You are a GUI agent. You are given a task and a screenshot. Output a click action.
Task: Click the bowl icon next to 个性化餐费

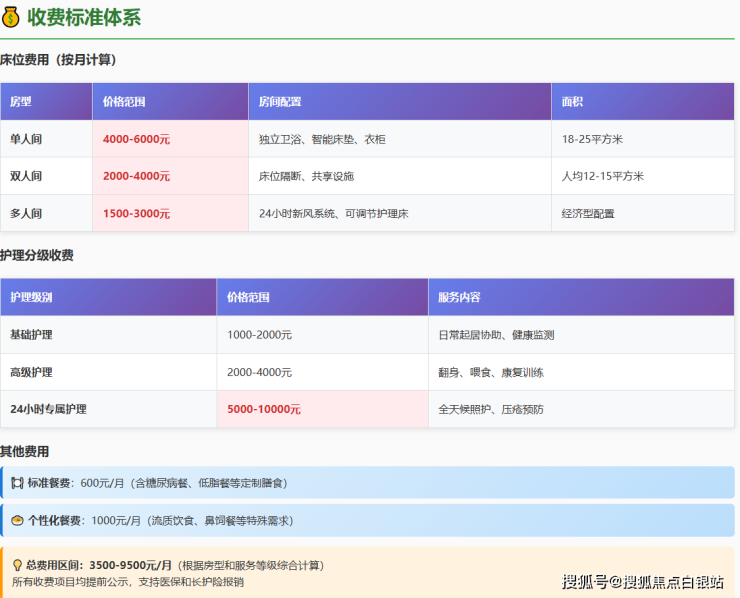point(17,520)
